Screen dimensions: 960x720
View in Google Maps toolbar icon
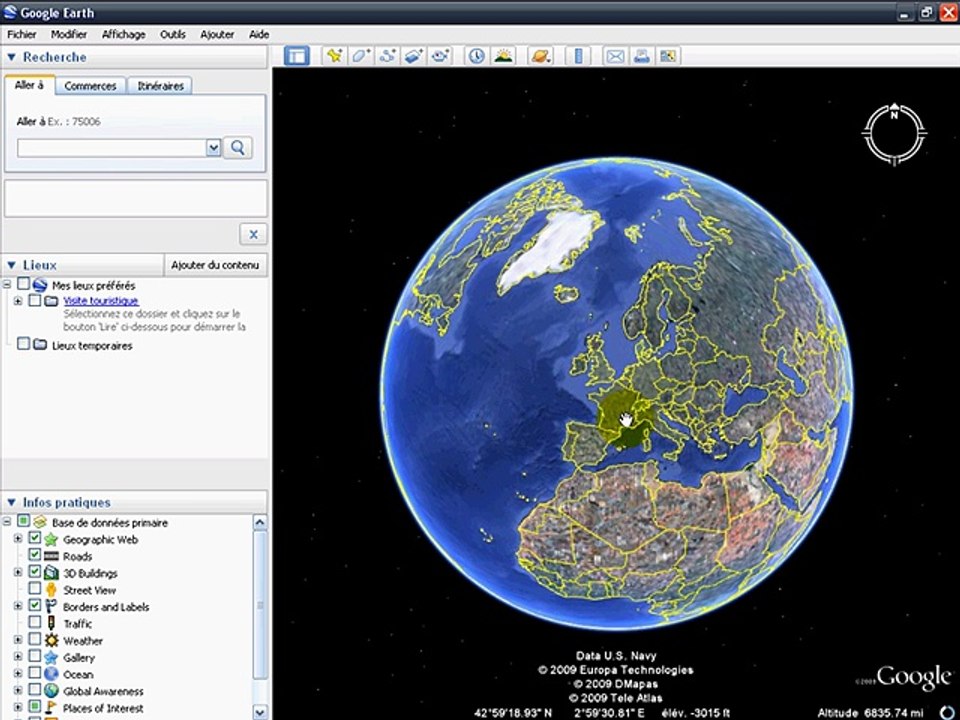pos(668,56)
